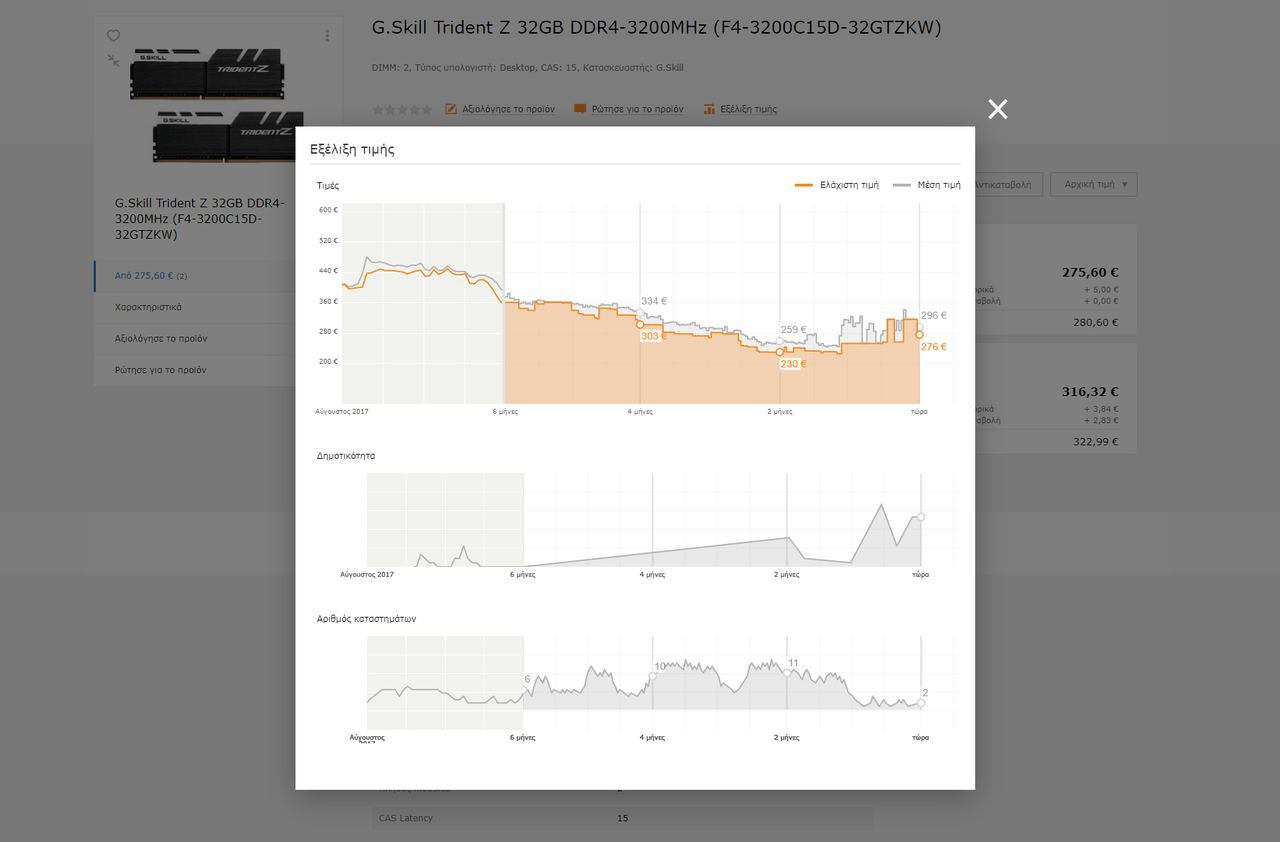Click the 'Αύγουστος 2017' label on price chart
The height and width of the screenshot is (842, 1280).
342,411
